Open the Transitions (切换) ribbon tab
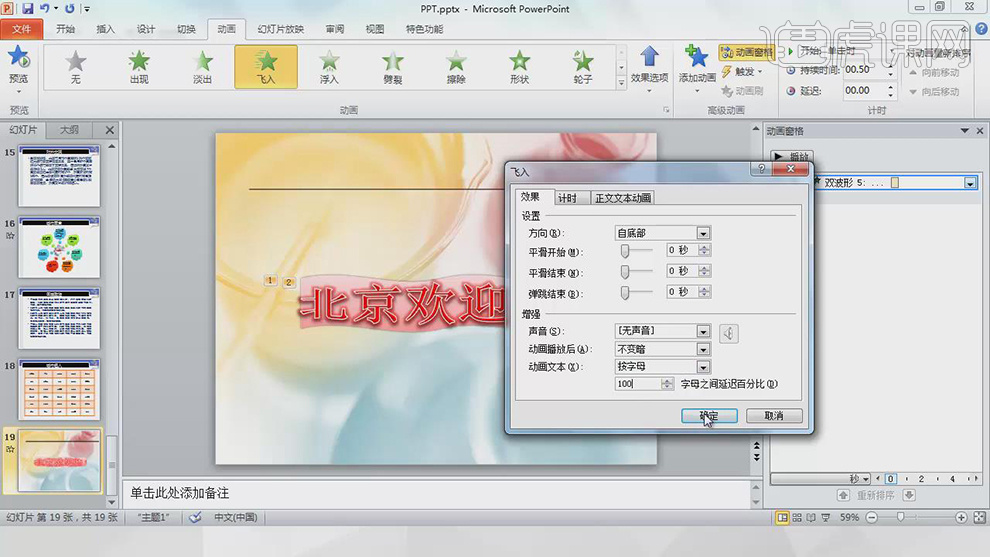Viewport: 990px width, 557px height. pyautogui.click(x=186, y=29)
